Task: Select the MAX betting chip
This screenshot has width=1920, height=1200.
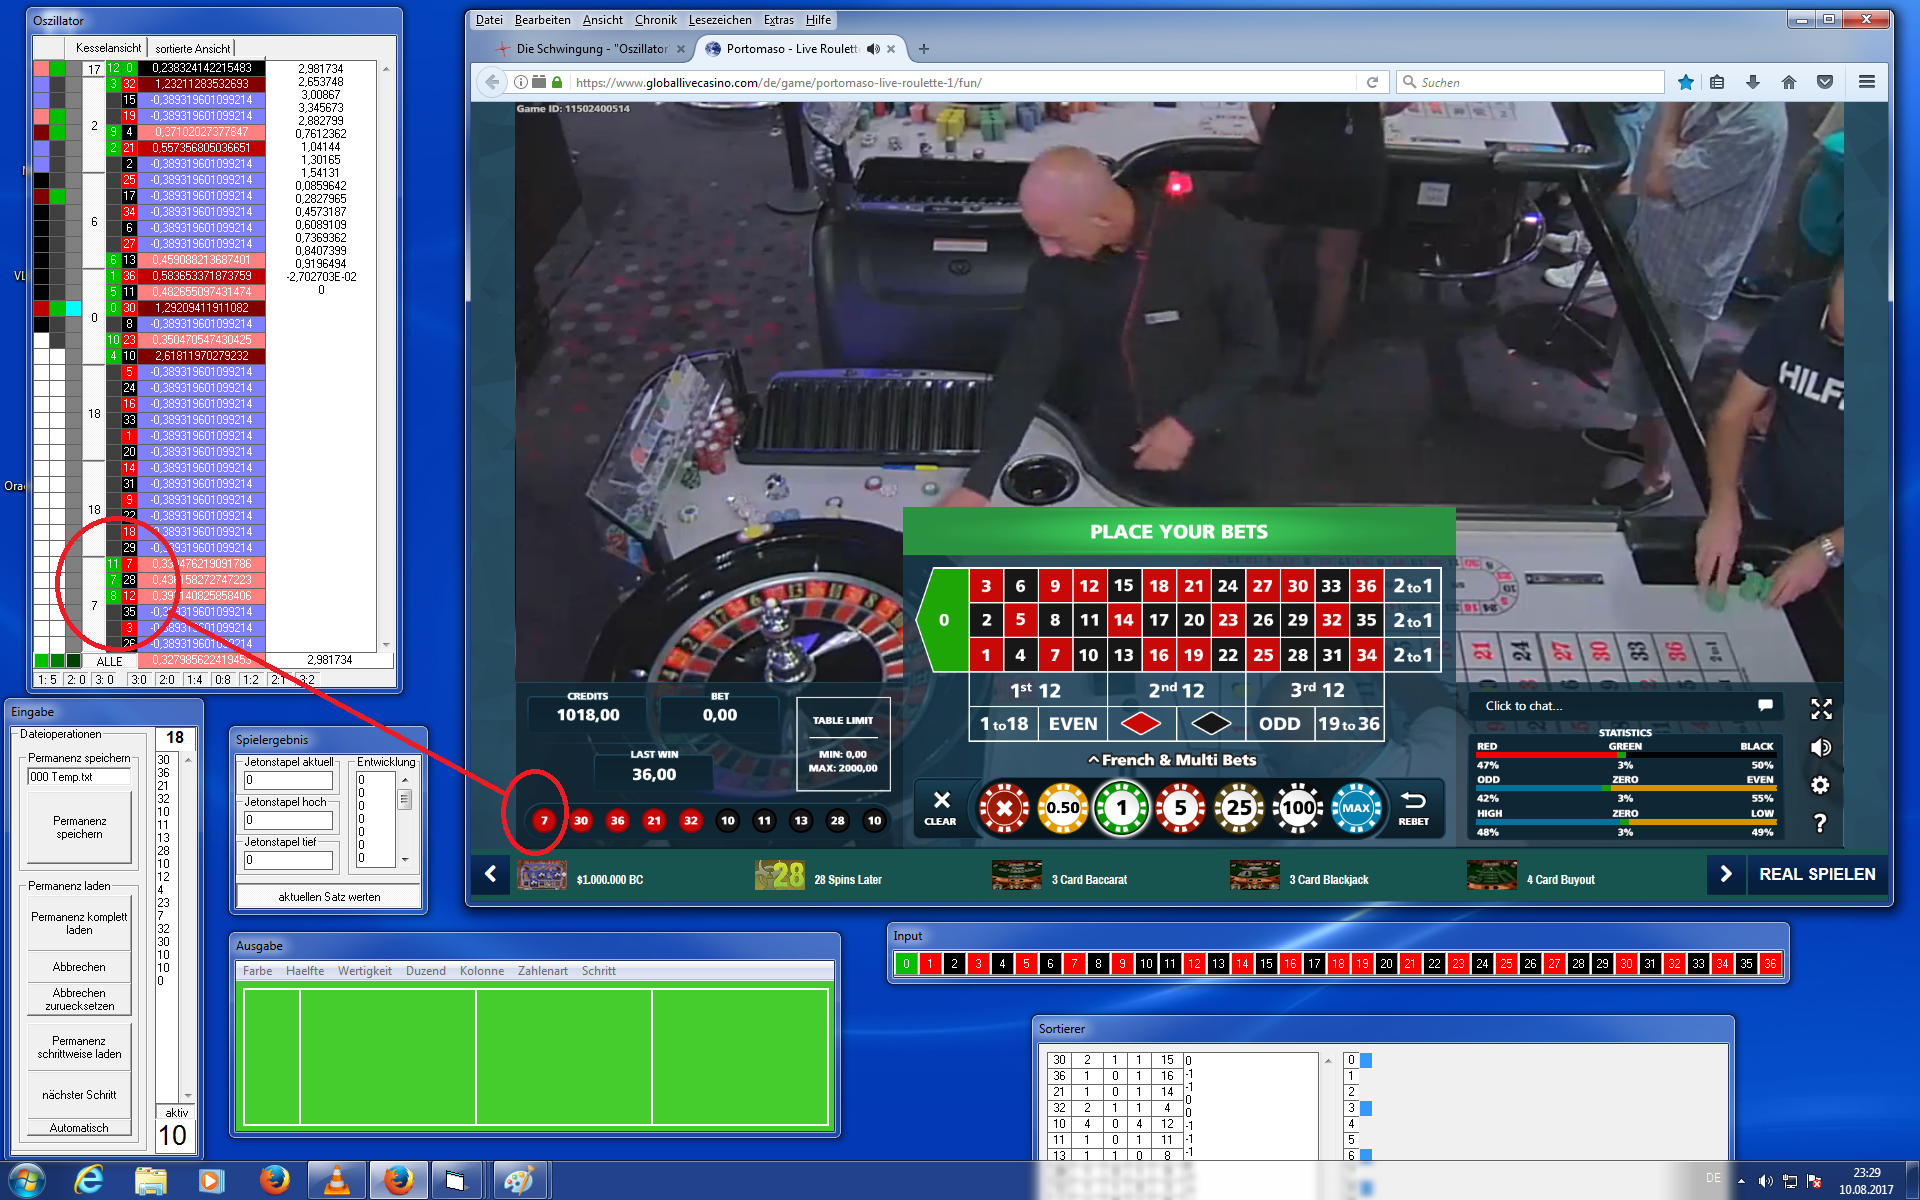Action: pos(1357,808)
